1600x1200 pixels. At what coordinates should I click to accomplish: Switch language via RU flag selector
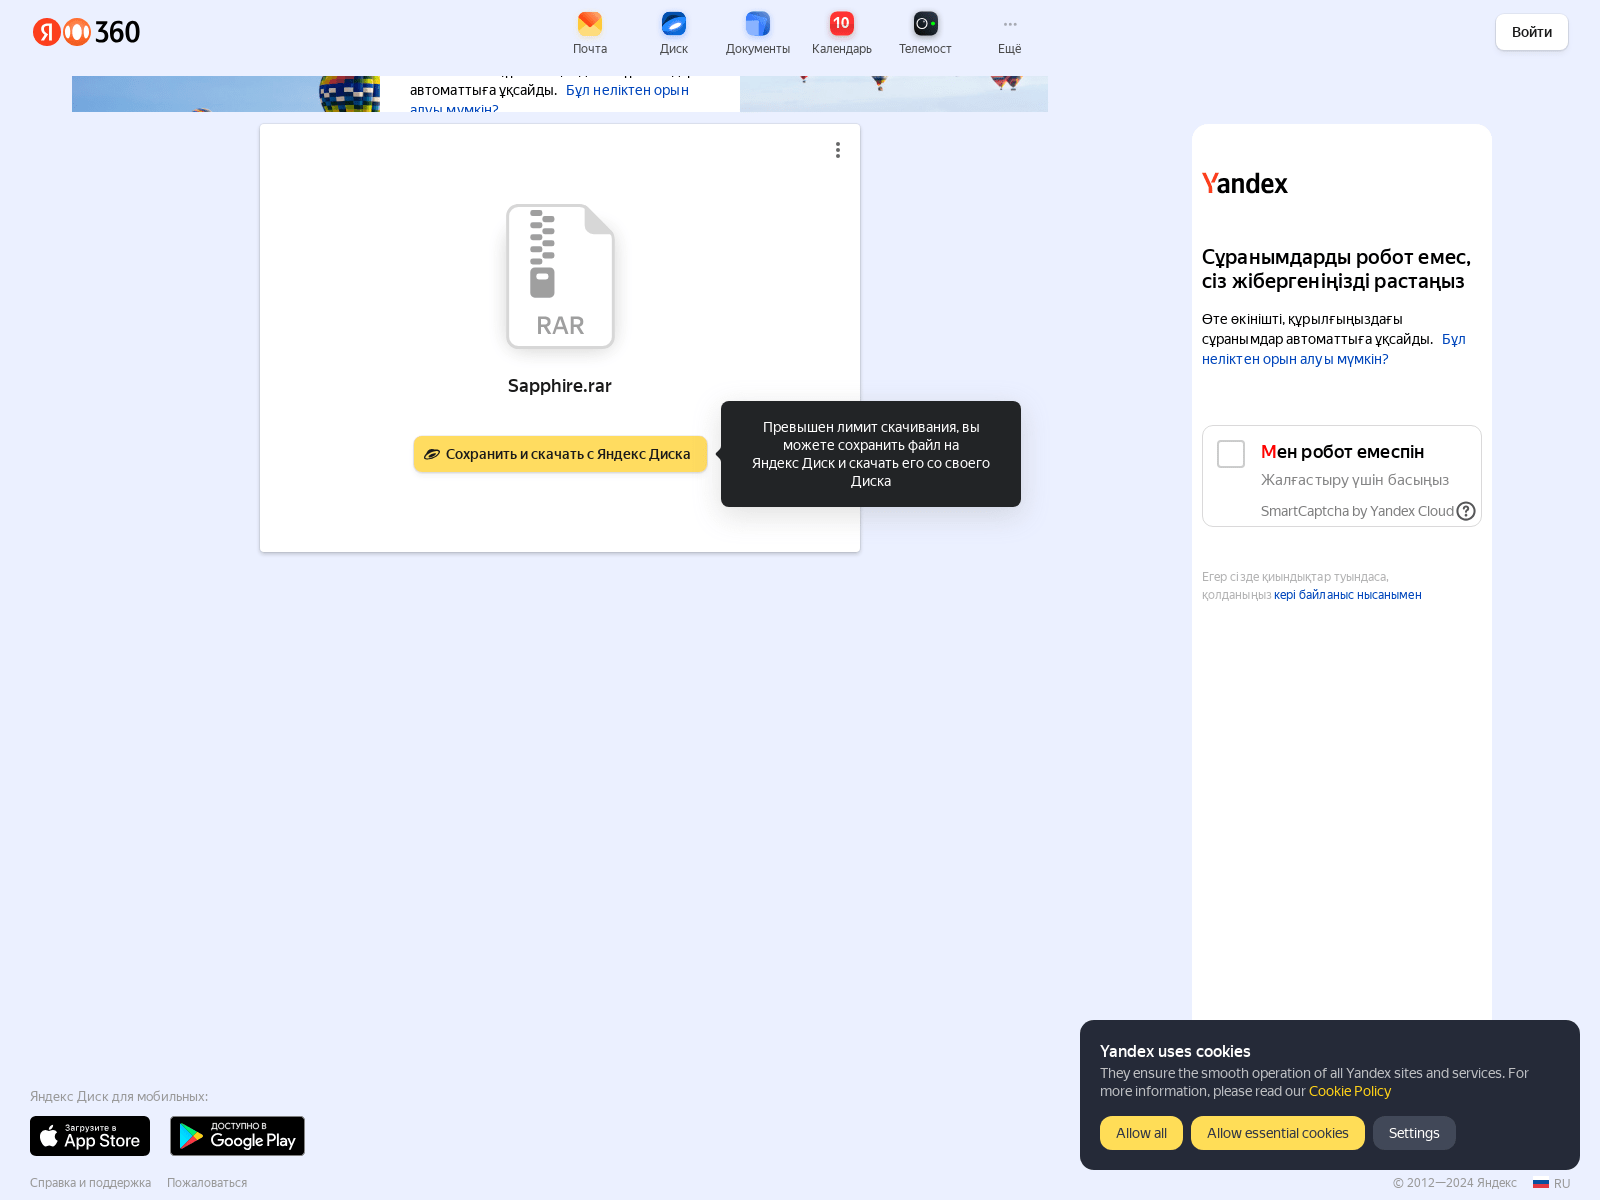[x=1552, y=1183]
